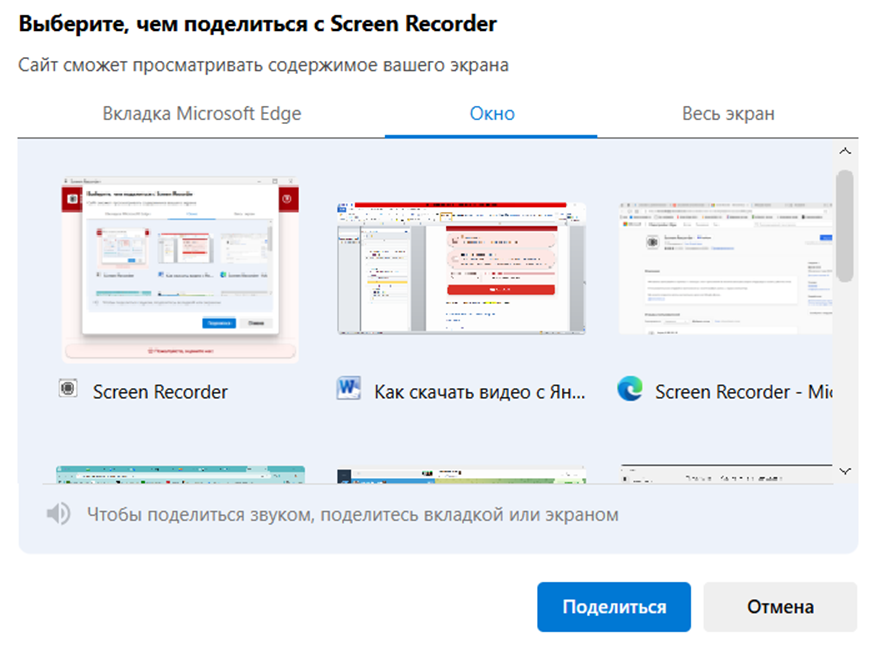Click the speaker icon near audio hint
876x652 pixels.
point(58,513)
